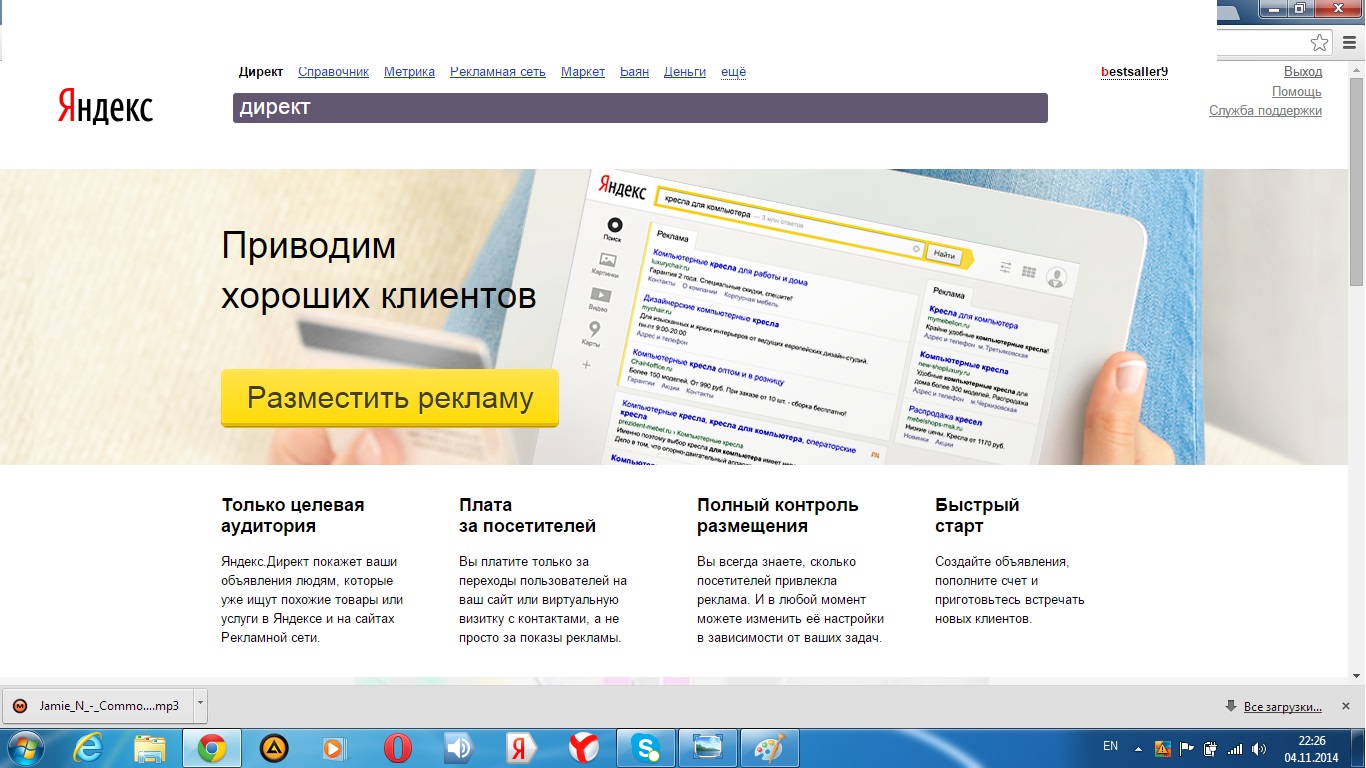Click the Только целевая аудитория heading
This screenshot has height=768, width=1366.
(293, 516)
